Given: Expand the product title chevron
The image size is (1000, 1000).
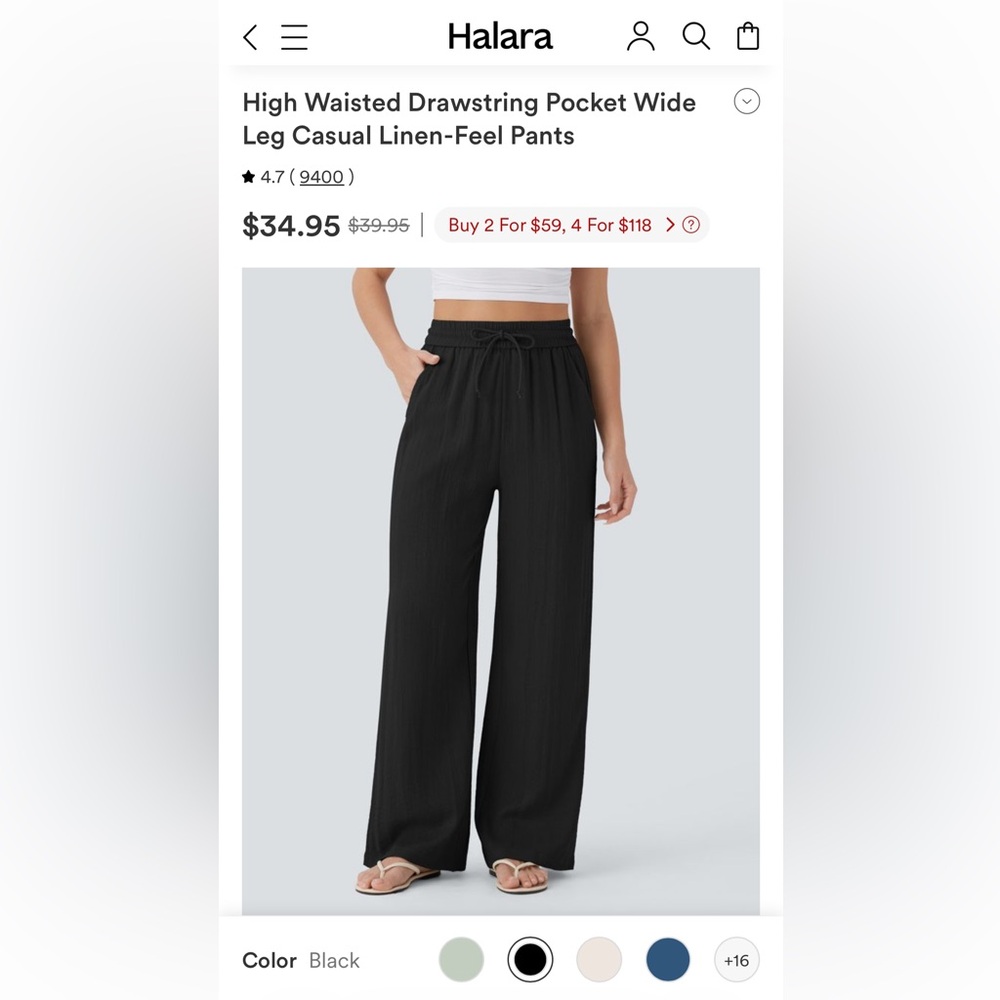Looking at the screenshot, I should [x=746, y=101].
